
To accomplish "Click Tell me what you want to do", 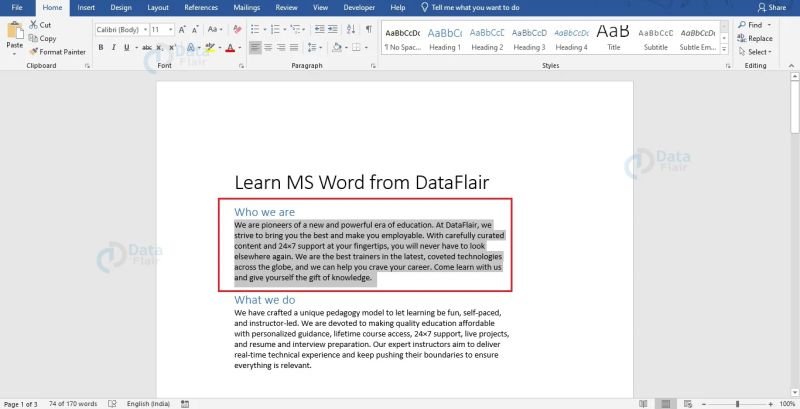I will [470, 8].
